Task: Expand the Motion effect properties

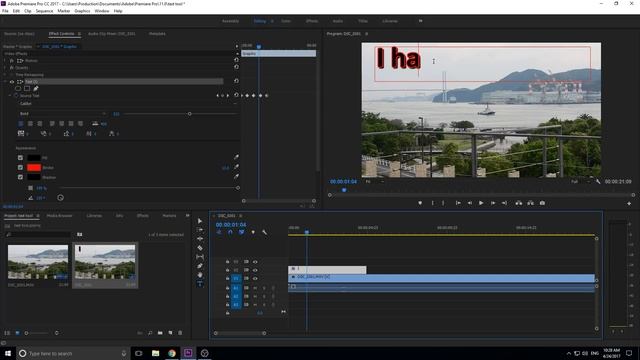Action: pos(5,60)
